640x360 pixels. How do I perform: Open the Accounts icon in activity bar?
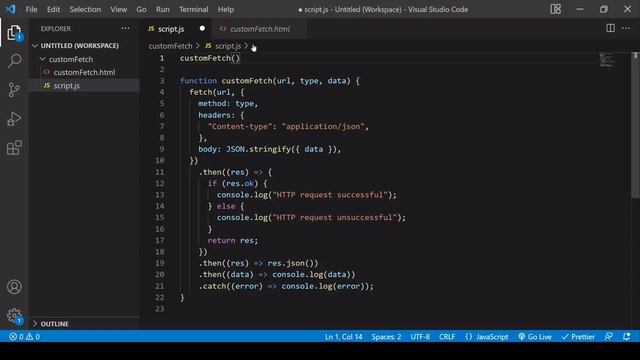pyautogui.click(x=14, y=287)
